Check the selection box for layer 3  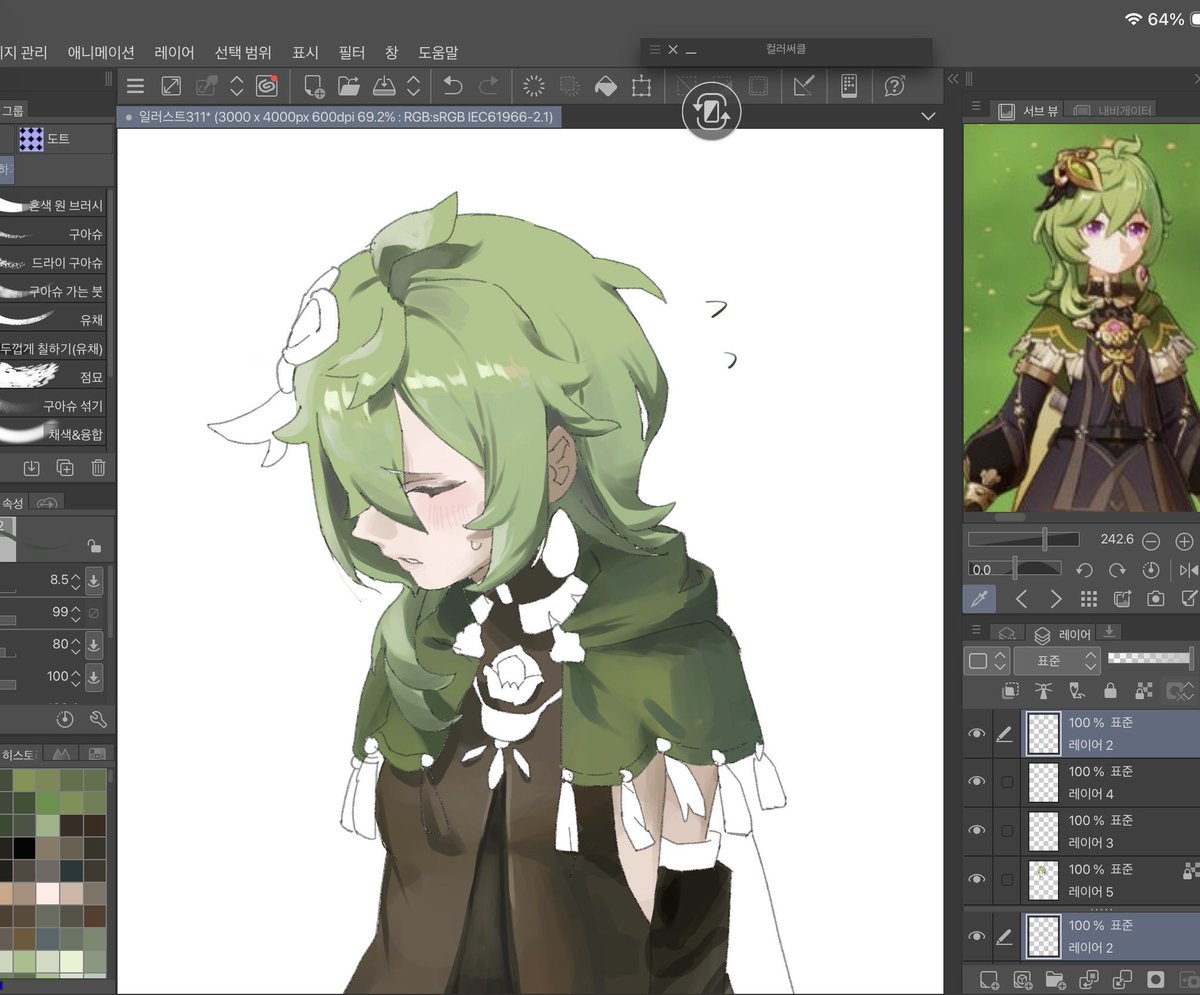tap(1007, 831)
